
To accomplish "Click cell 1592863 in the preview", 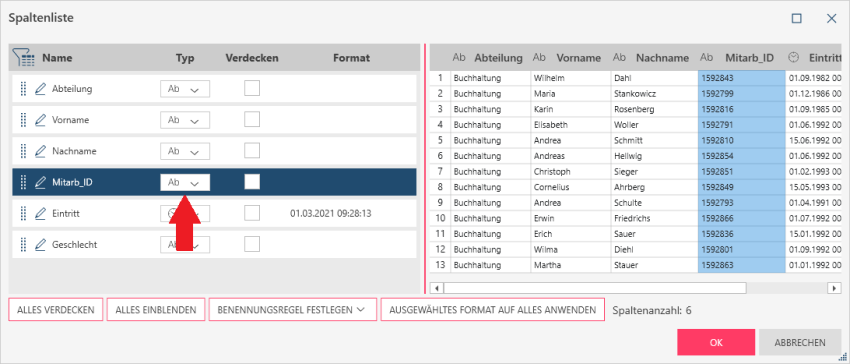I will (741, 265).
